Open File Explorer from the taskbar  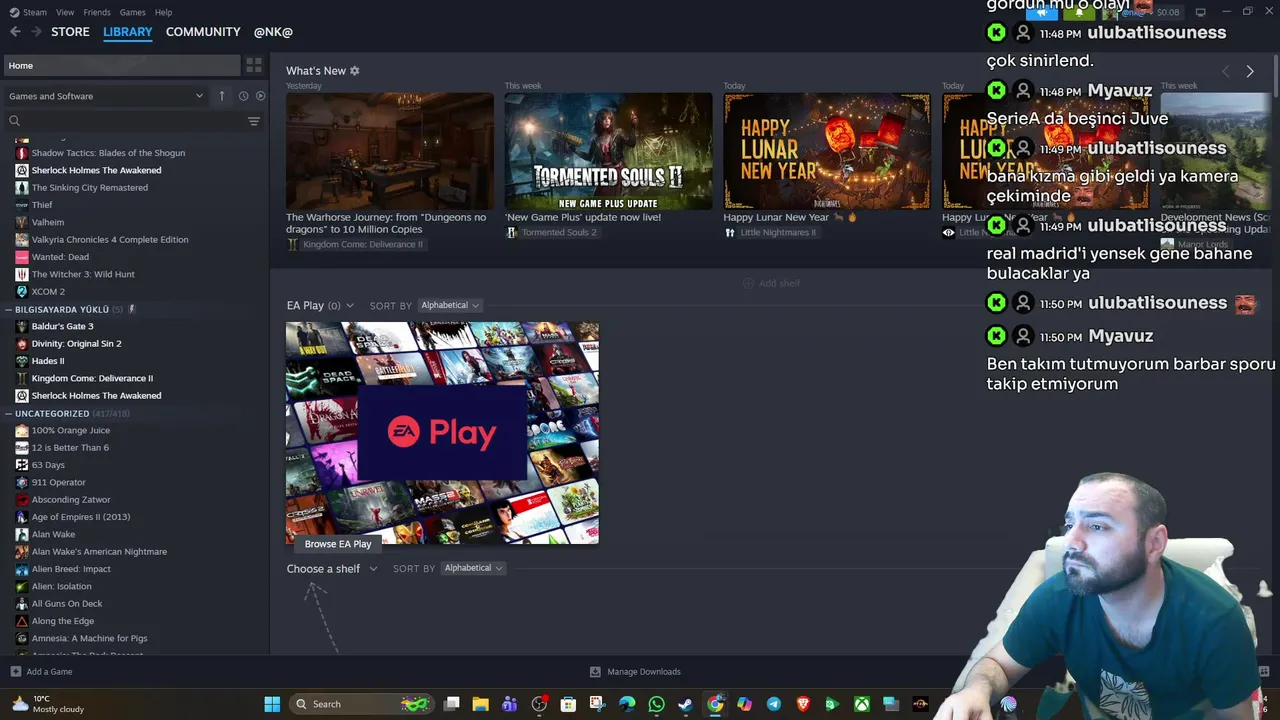(x=480, y=704)
